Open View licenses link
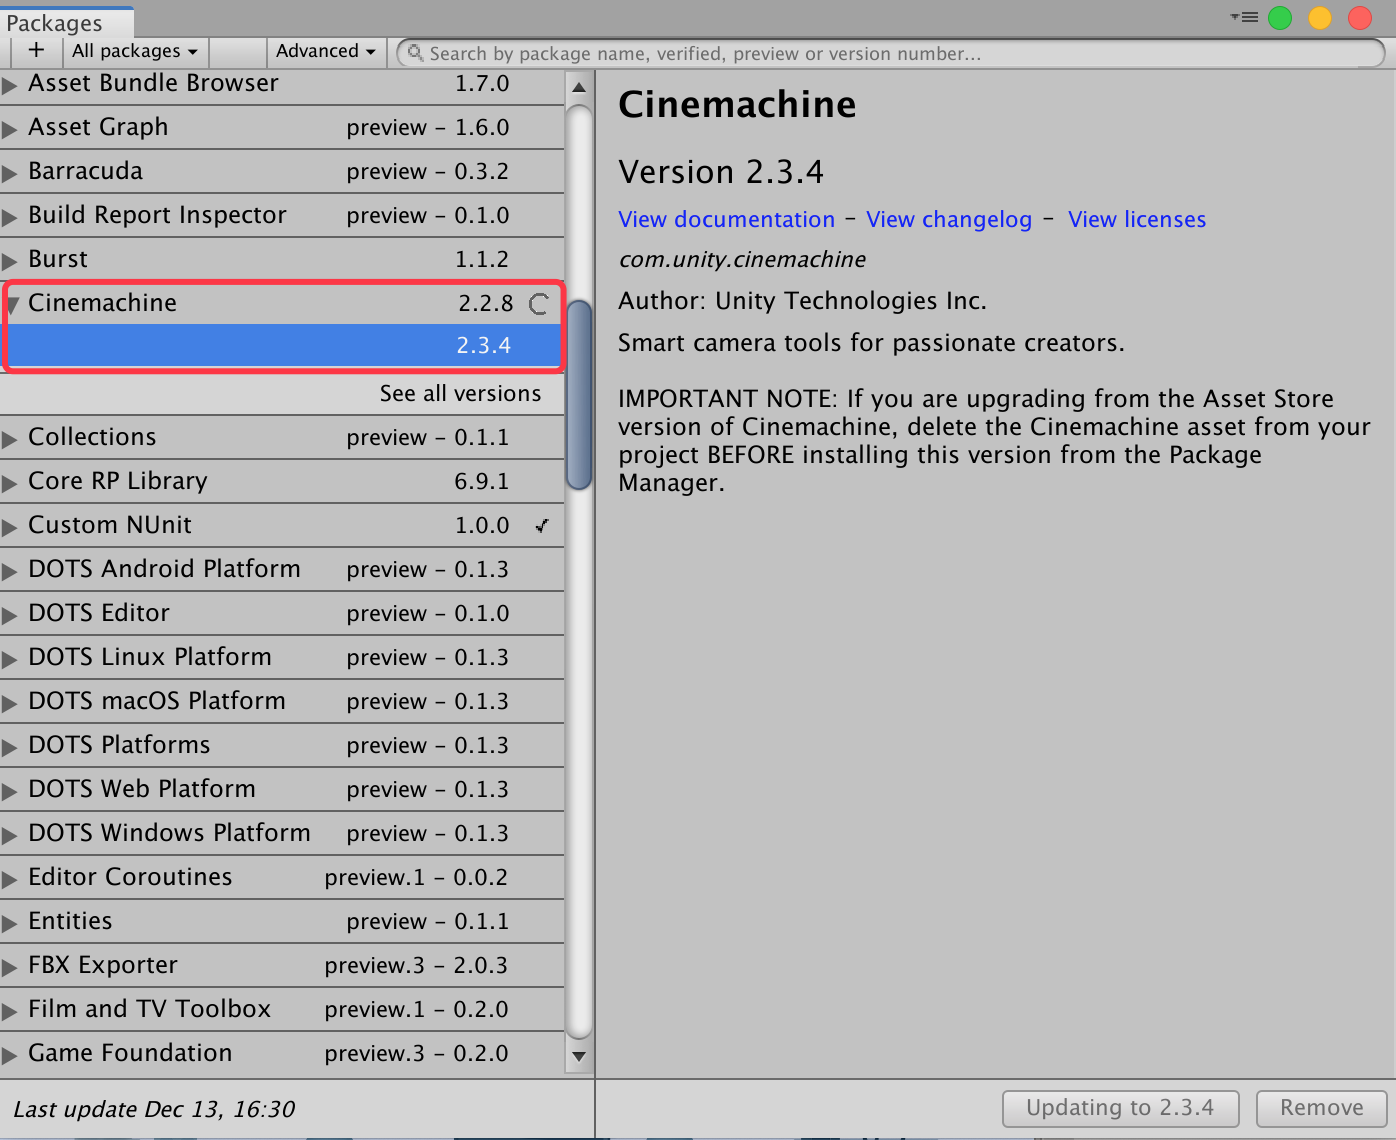 point(1137,220)
